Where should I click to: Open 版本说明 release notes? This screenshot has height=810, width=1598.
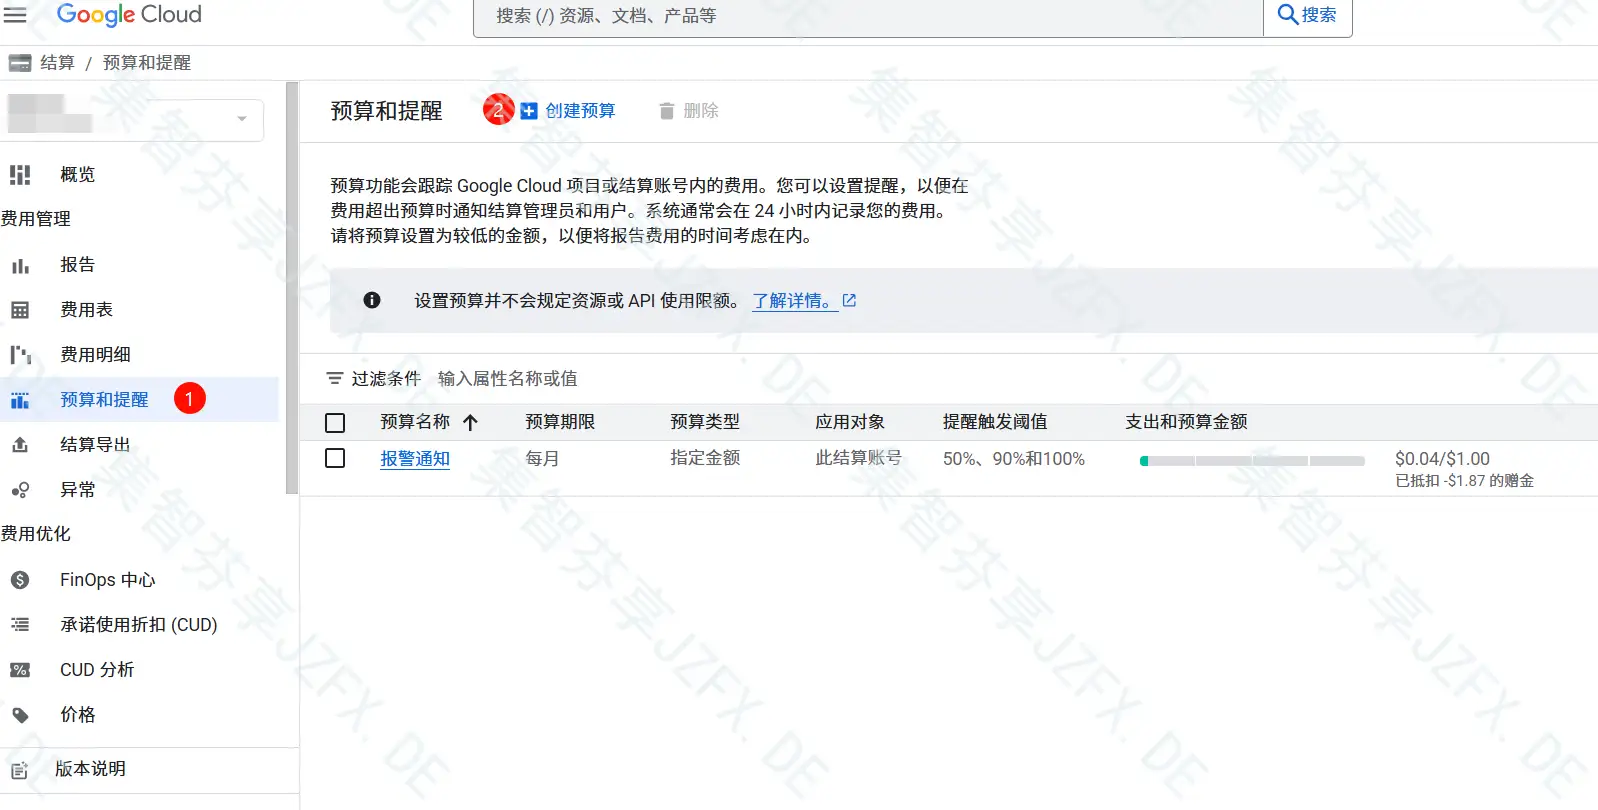(90, 769)
